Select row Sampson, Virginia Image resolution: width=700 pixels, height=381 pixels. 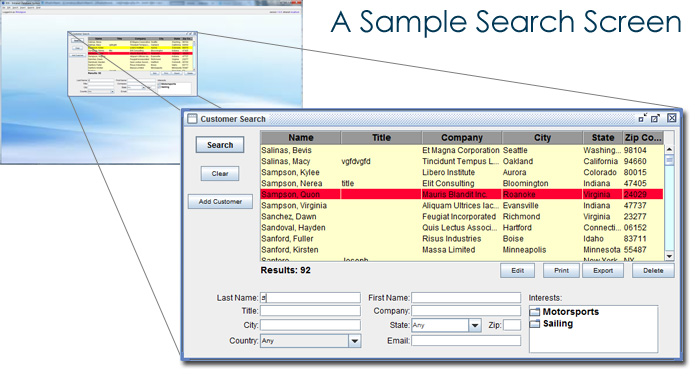coord(462,205)
